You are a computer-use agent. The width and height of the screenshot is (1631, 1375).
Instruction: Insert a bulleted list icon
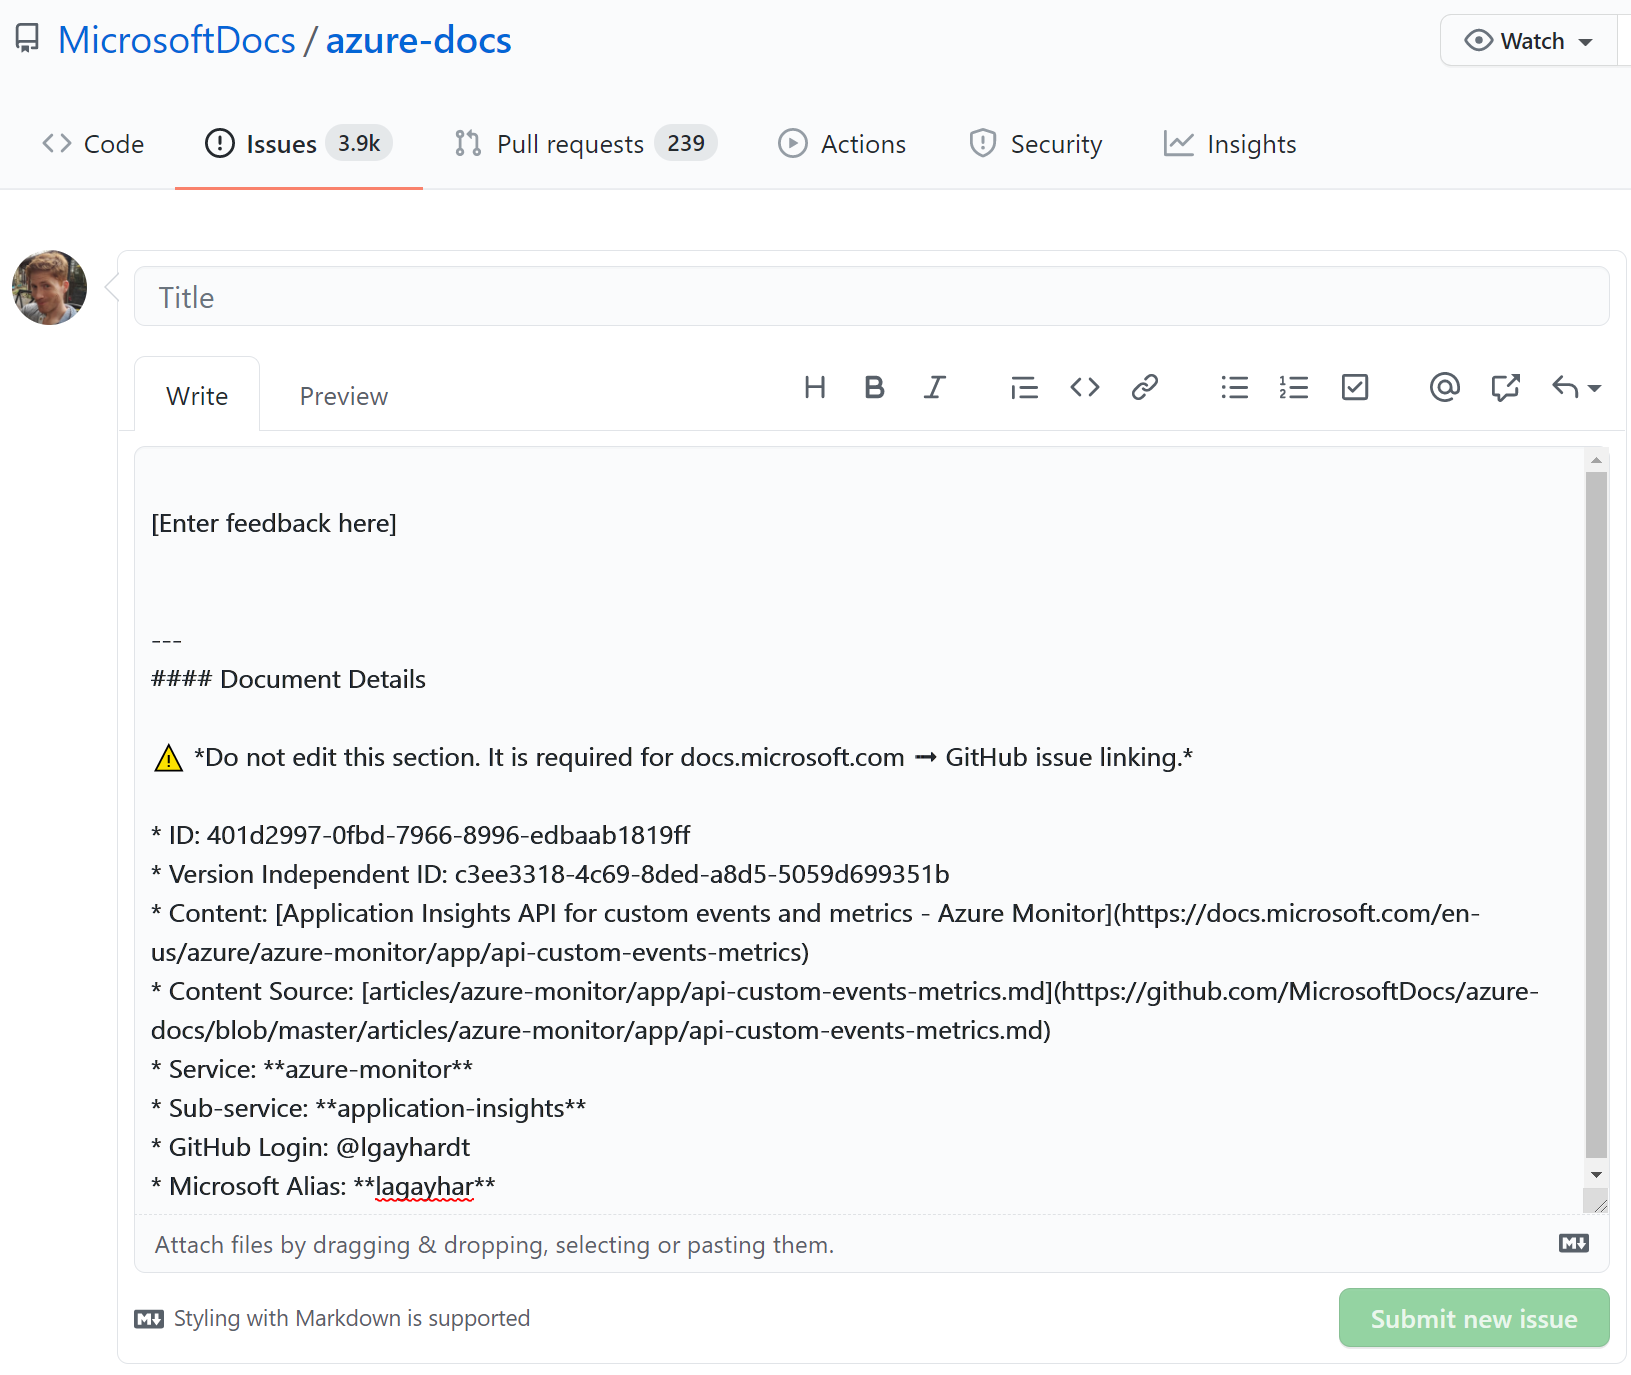pyautogui.click(x=1234, y=387)
